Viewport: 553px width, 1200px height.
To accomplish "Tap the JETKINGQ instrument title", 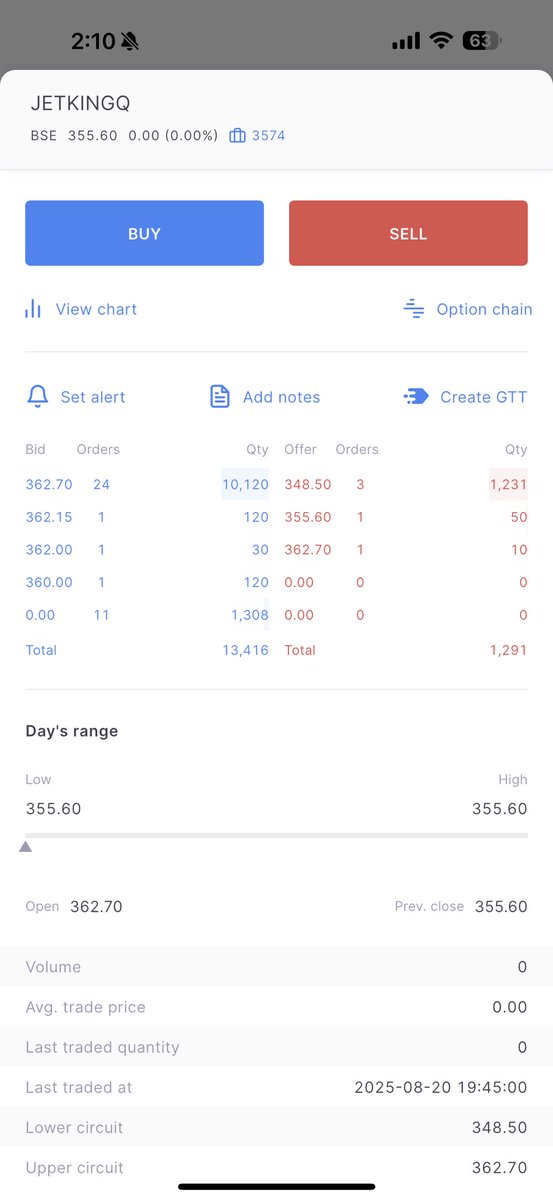I will click(81, 103).
